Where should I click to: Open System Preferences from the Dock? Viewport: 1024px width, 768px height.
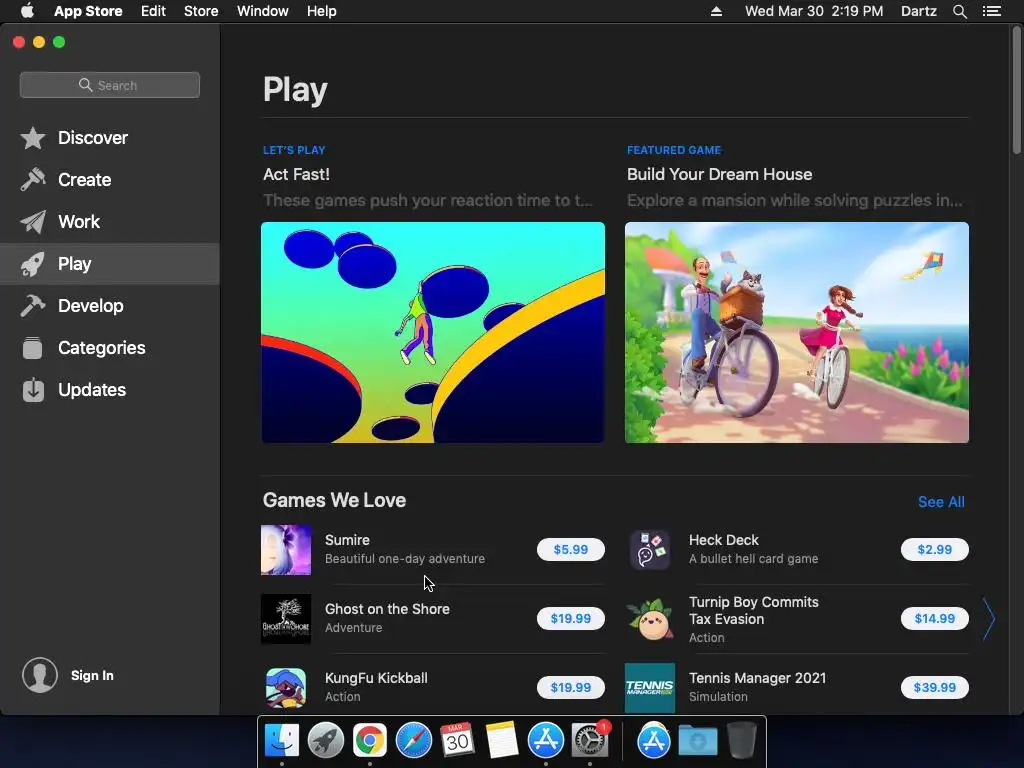tap(590, 741)
